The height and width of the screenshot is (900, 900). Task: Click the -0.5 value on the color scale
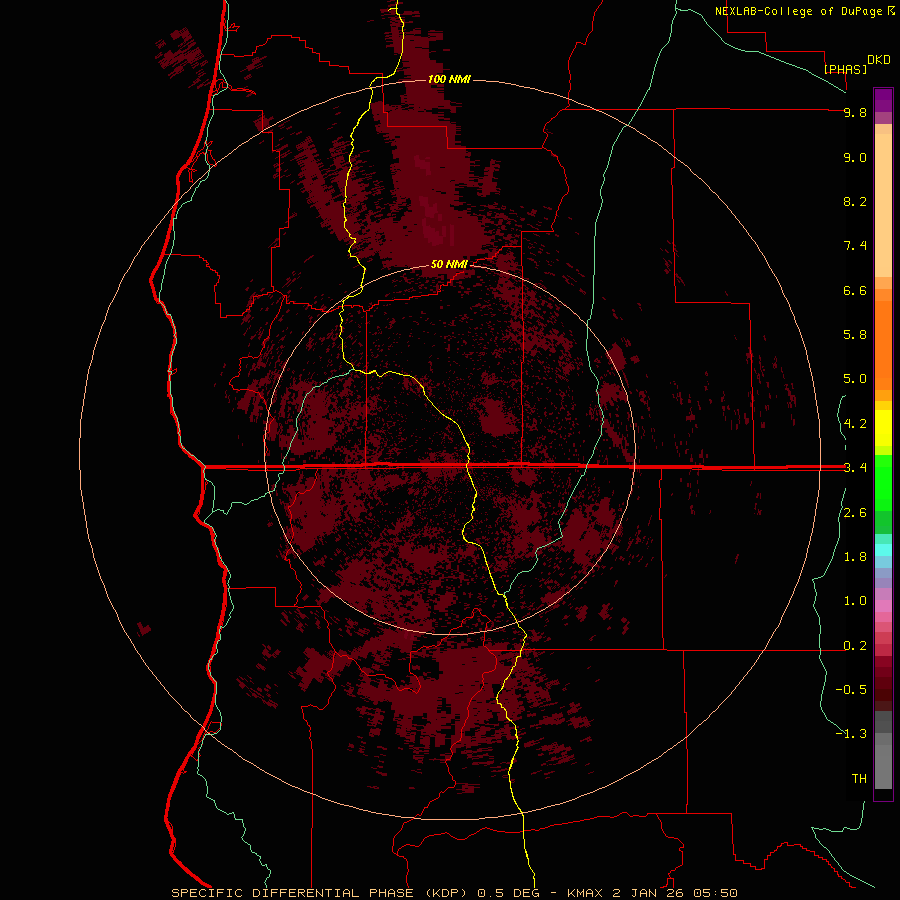pos(851,689)
